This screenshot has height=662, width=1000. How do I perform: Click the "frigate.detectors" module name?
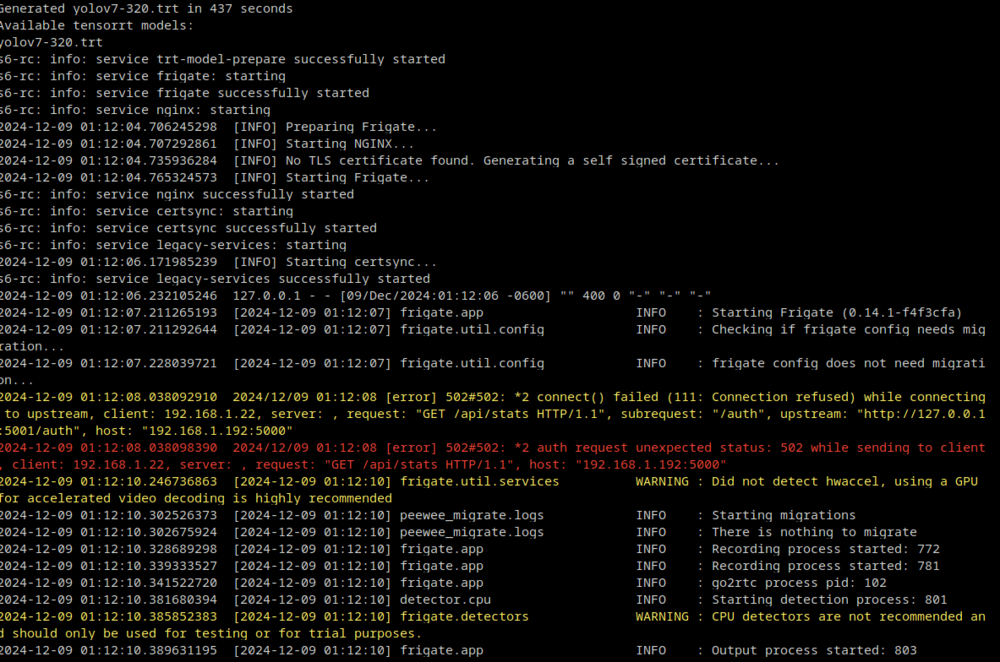pos(464,617)
